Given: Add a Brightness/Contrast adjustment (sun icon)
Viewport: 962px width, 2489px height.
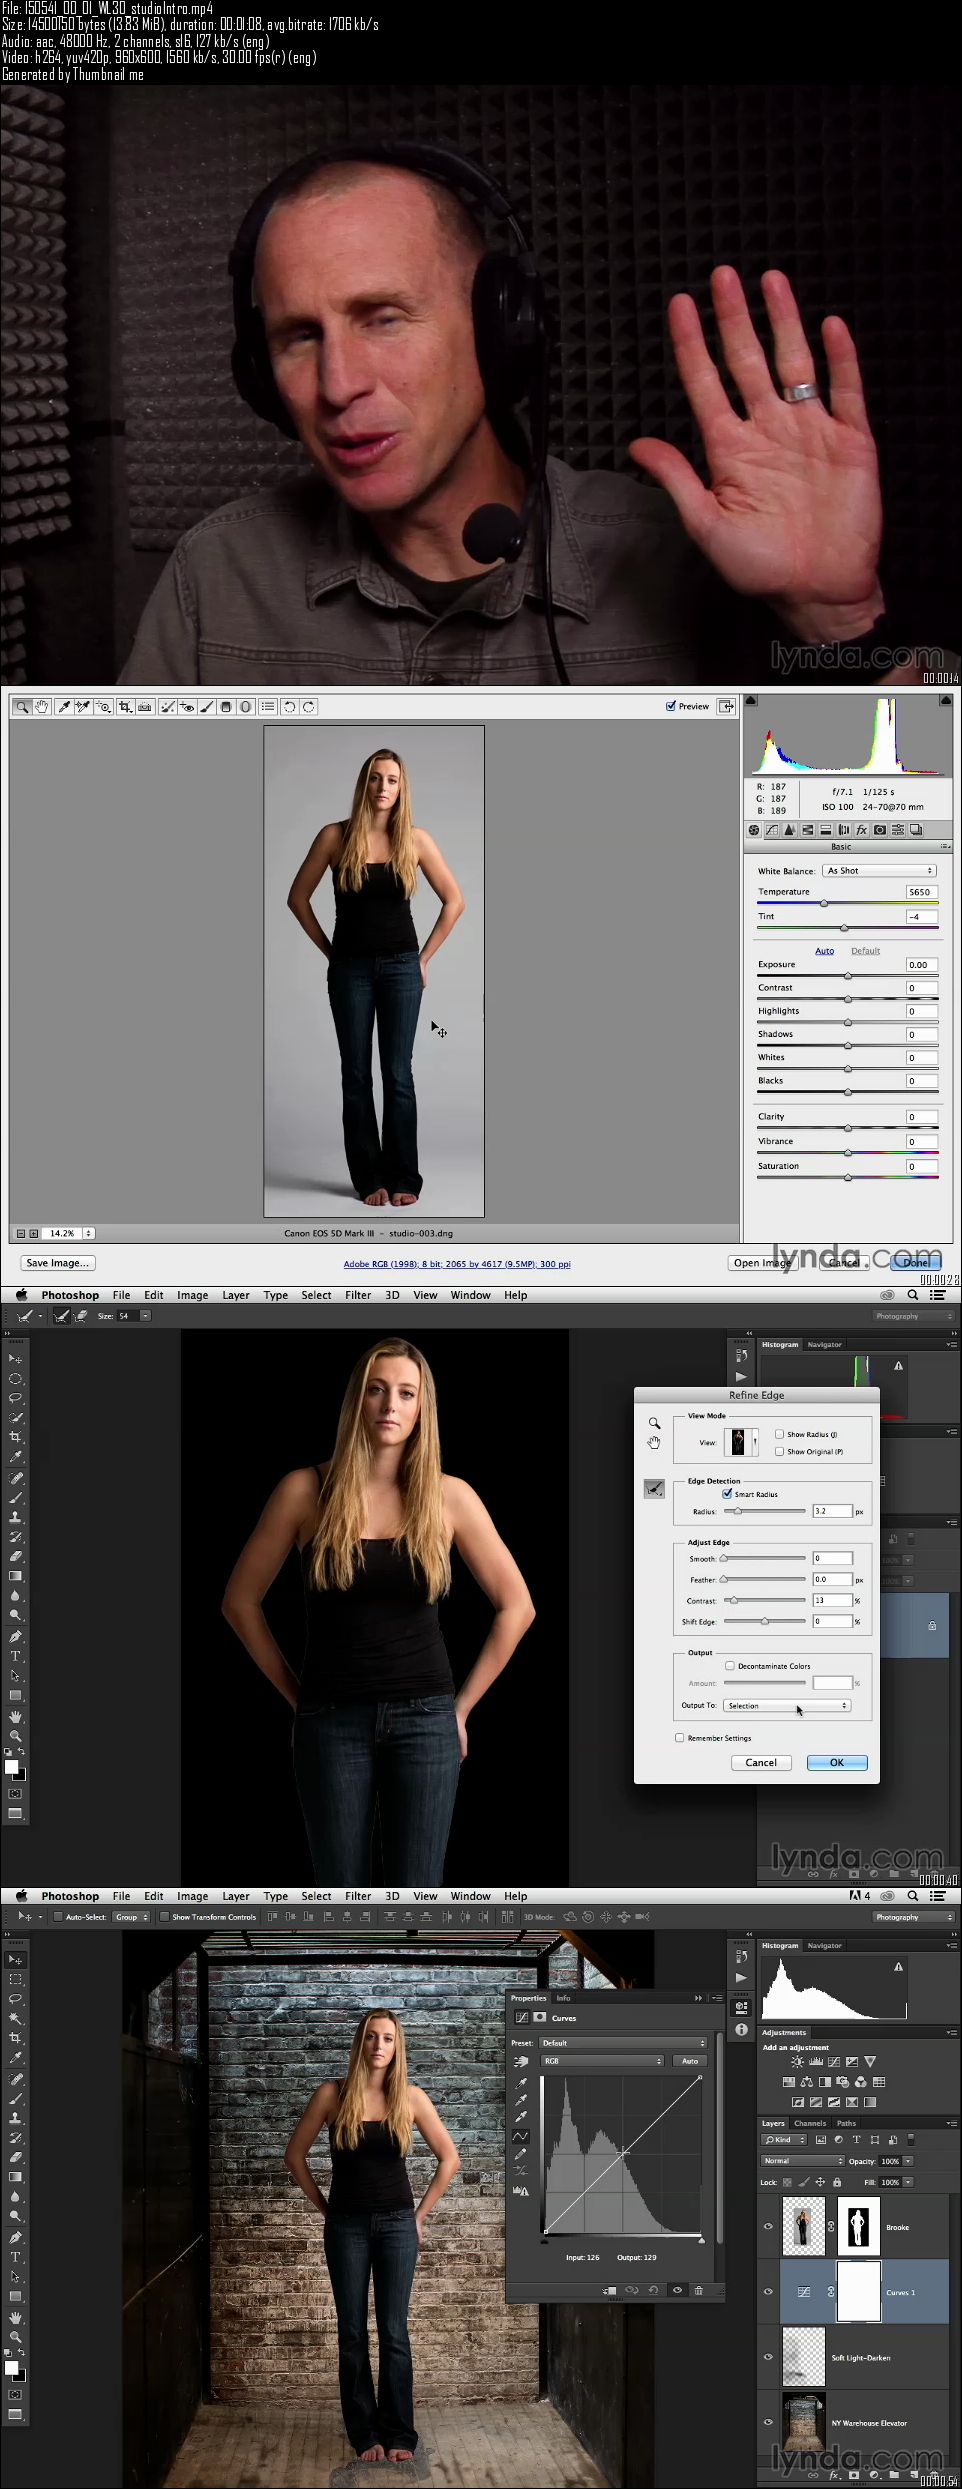Looking at the screenshot, I should [797, 2061].
